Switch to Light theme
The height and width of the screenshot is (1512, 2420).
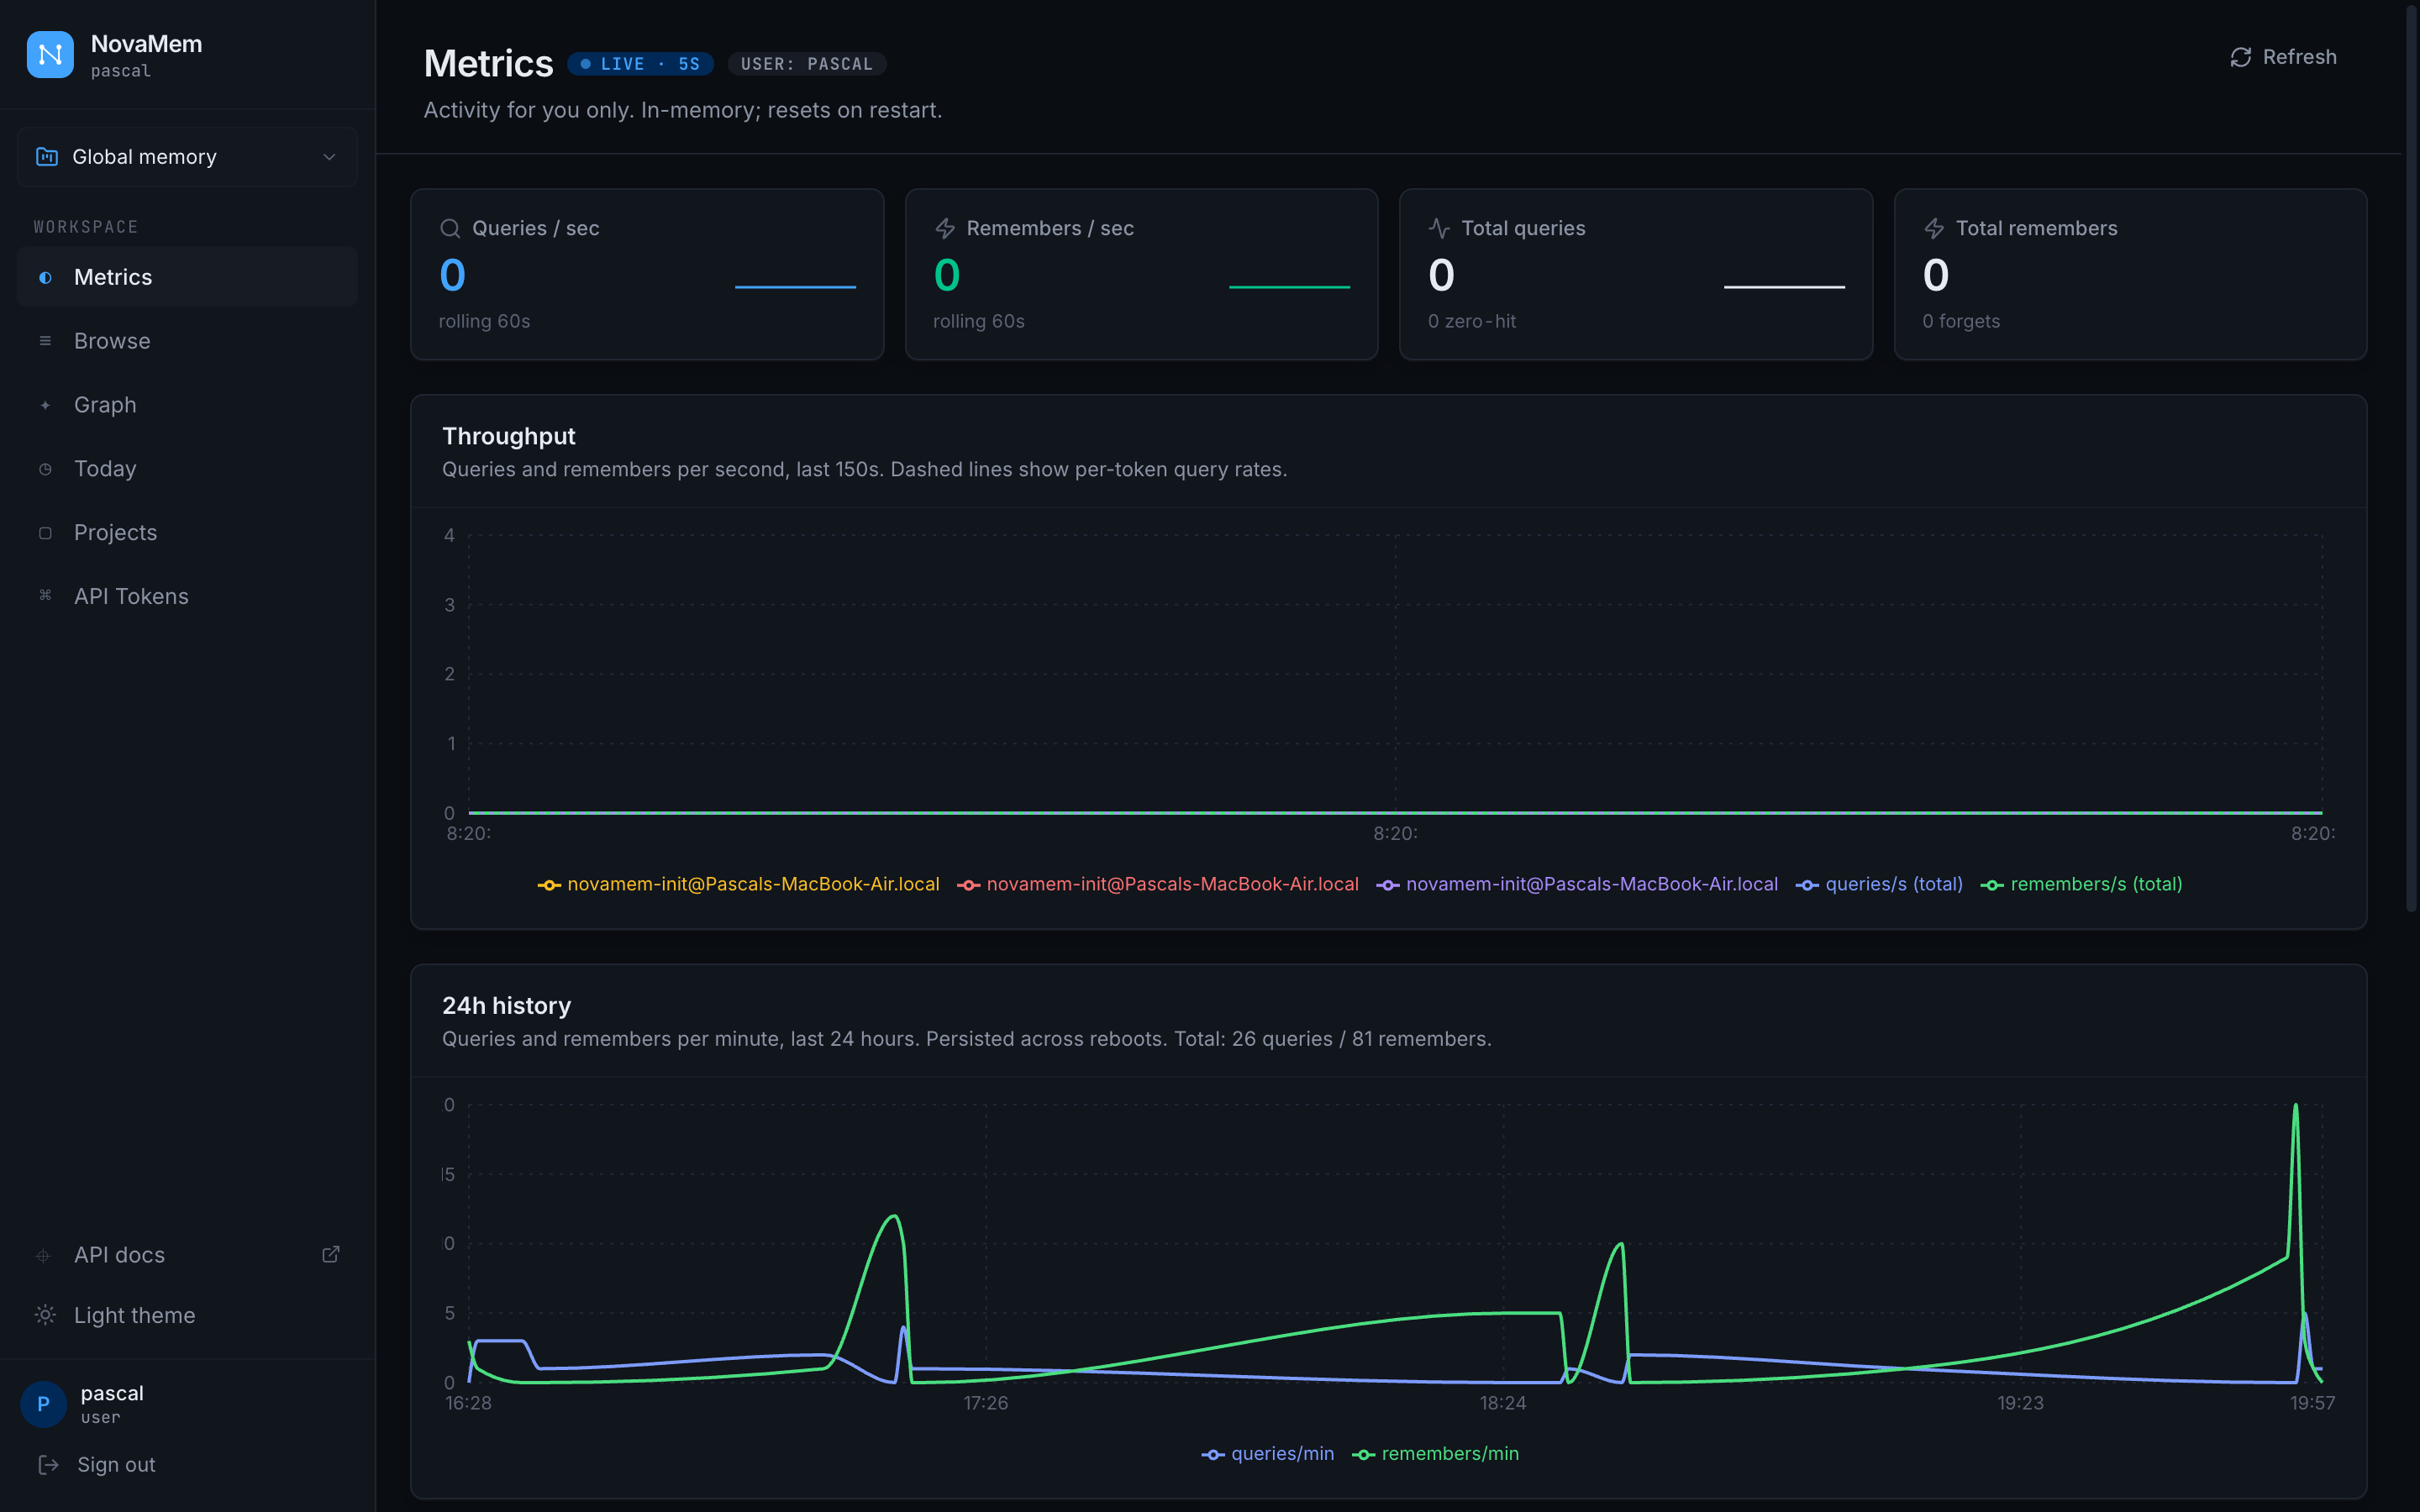pos(187,1315)
